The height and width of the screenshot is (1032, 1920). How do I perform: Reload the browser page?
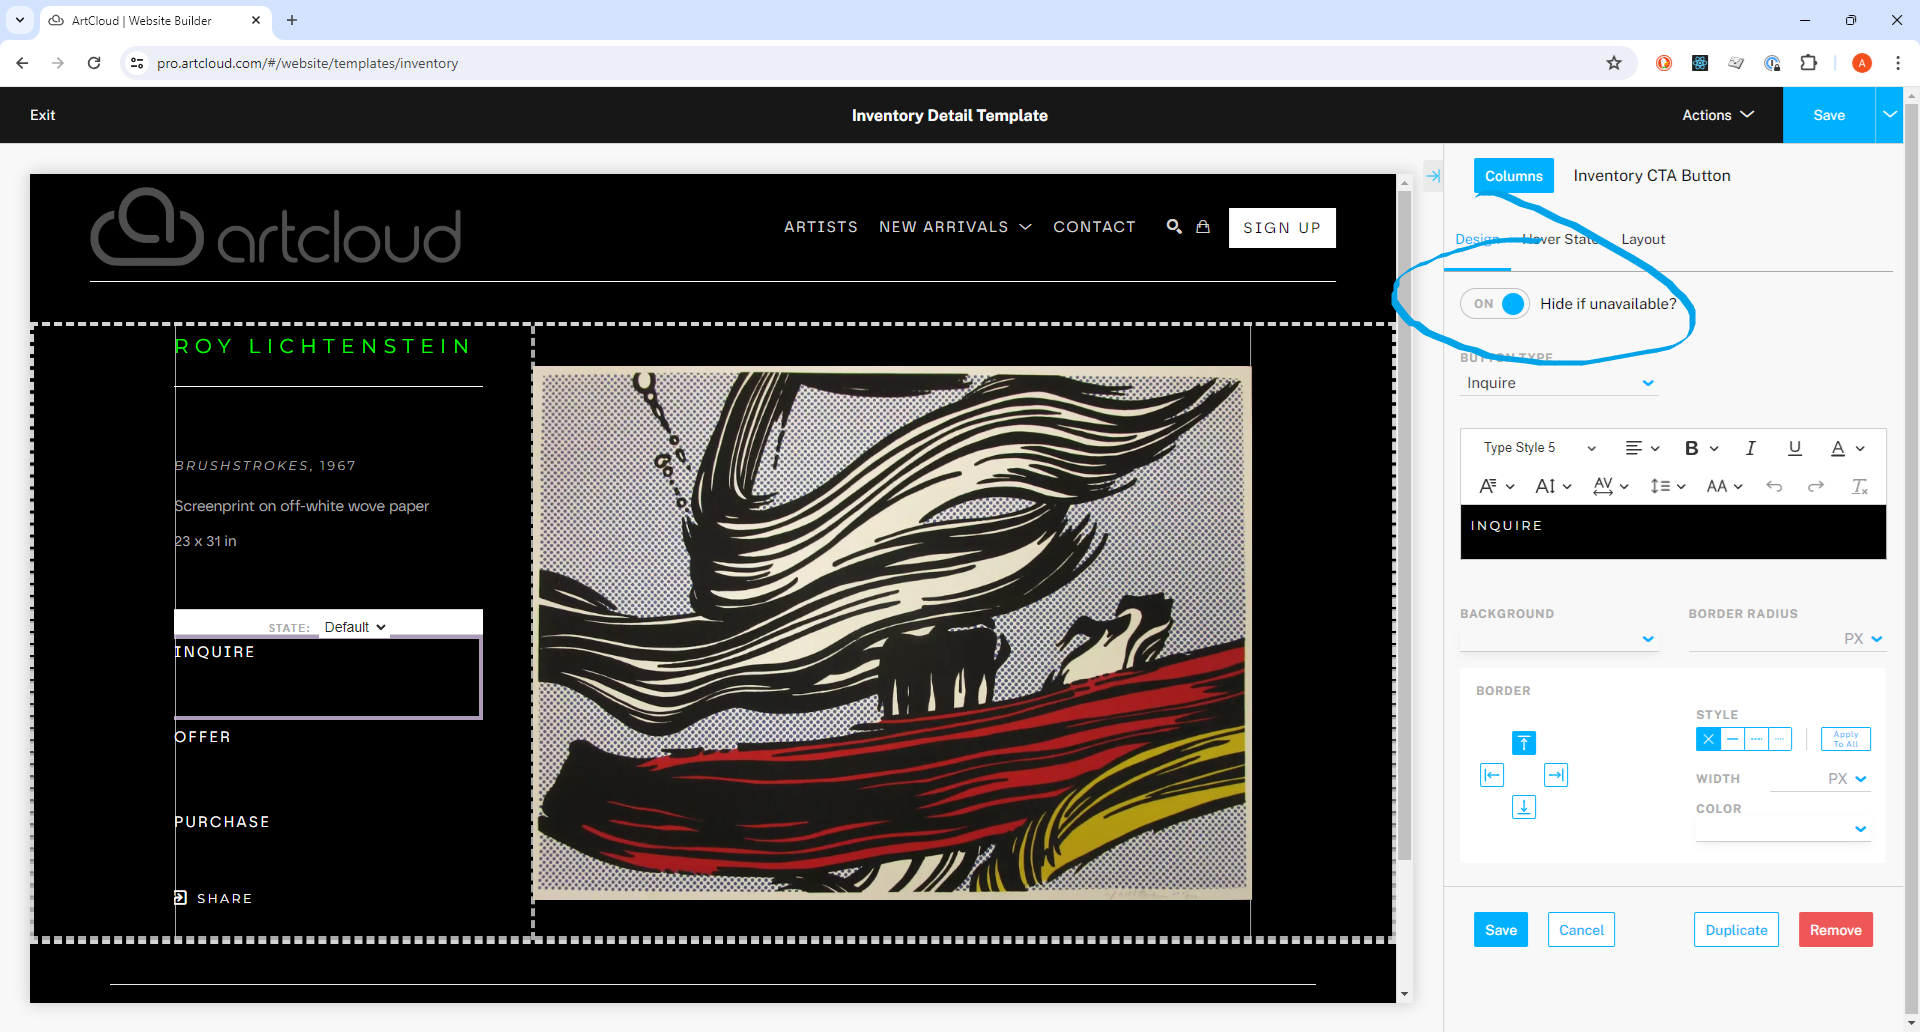pos(94,63)
